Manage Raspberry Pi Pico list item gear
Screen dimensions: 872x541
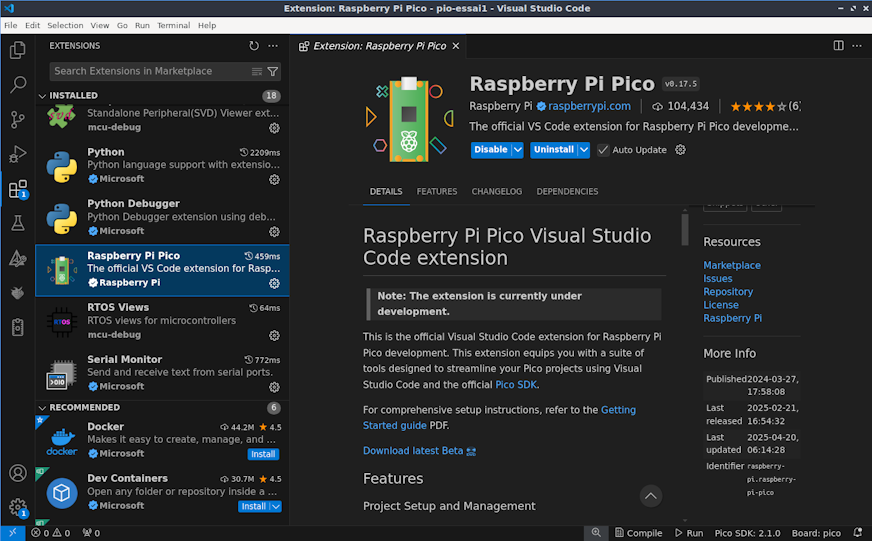[274, 284]
